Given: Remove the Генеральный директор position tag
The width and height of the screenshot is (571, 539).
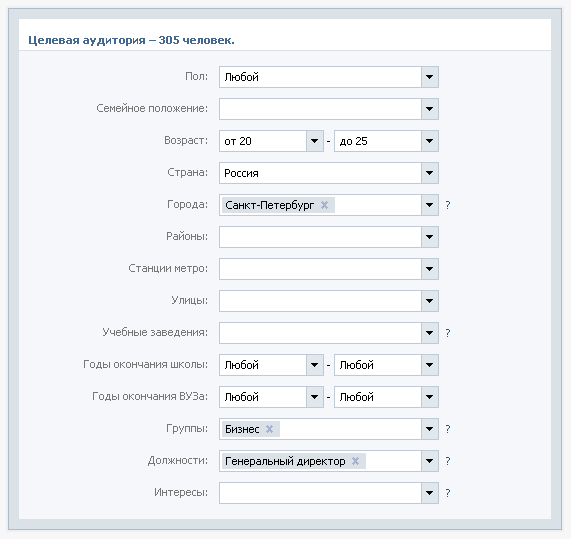Looking at the screenshot, I should tap(355, 461).
